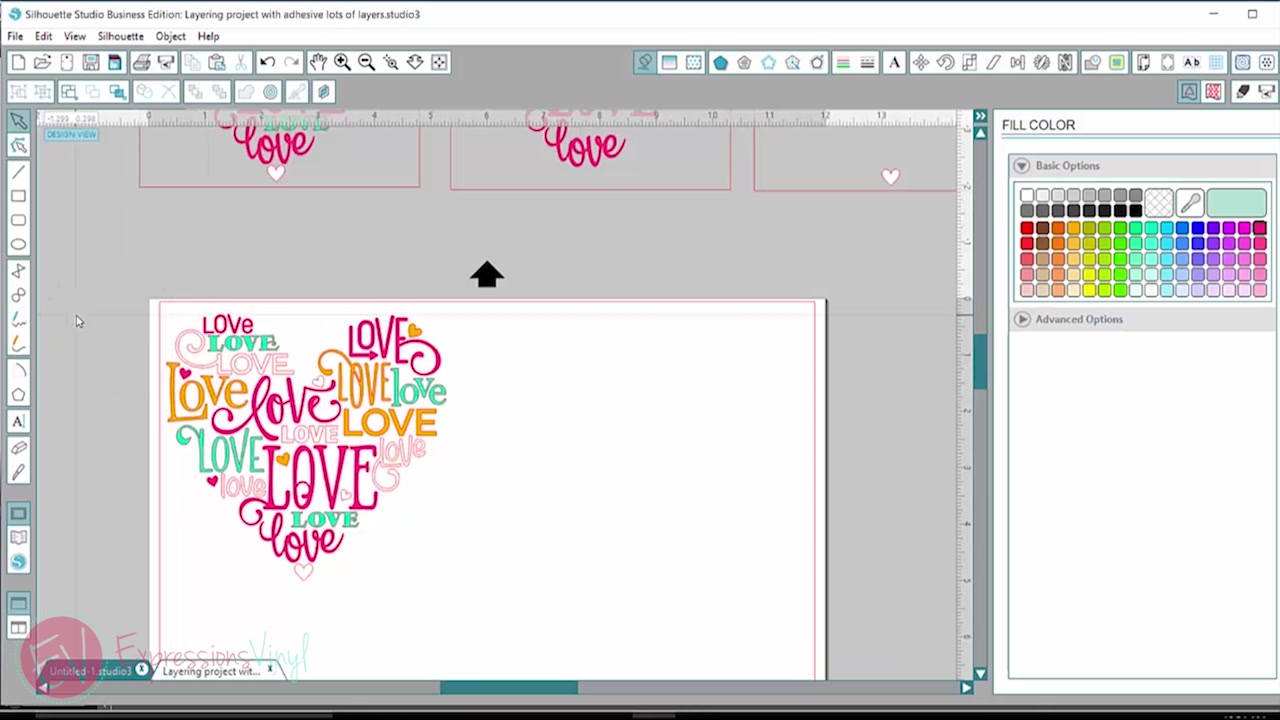
Task: Select the Draw Freehand tool
Action: point(18,320)
